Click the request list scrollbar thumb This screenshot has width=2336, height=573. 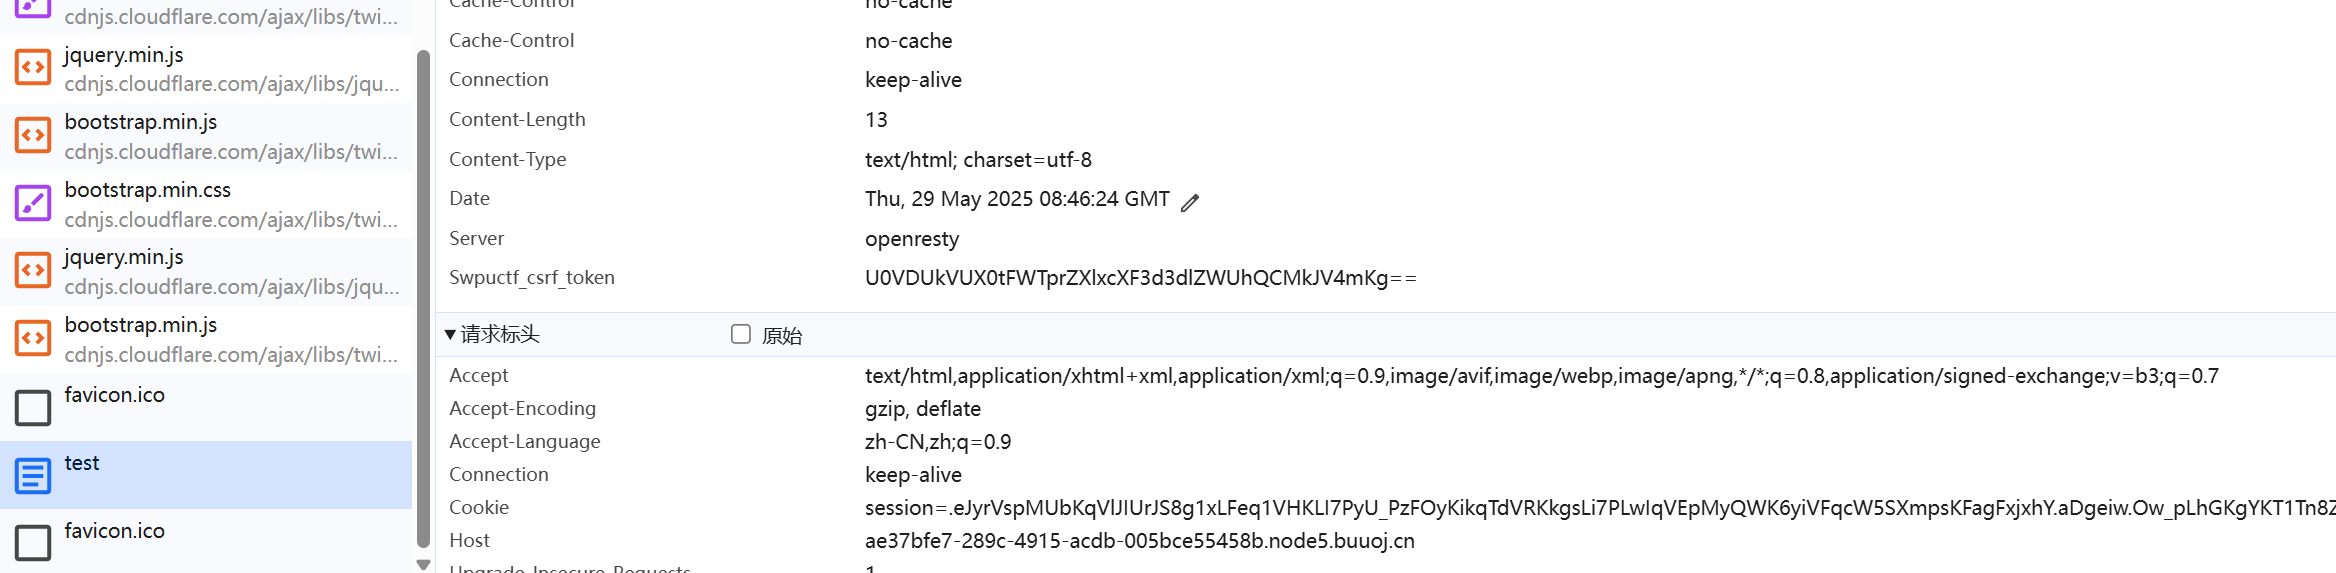(x=423, y=300)
